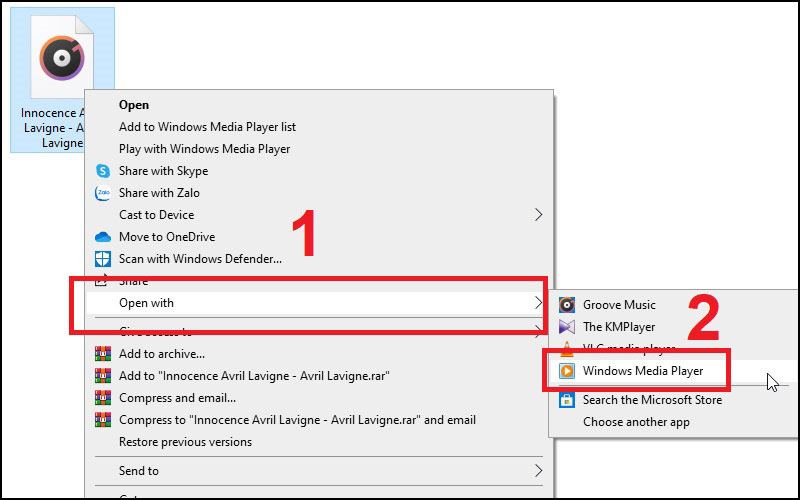Expand the Open with submenu arrow
The width and height of the screenshot is (800, 500).
538,303
